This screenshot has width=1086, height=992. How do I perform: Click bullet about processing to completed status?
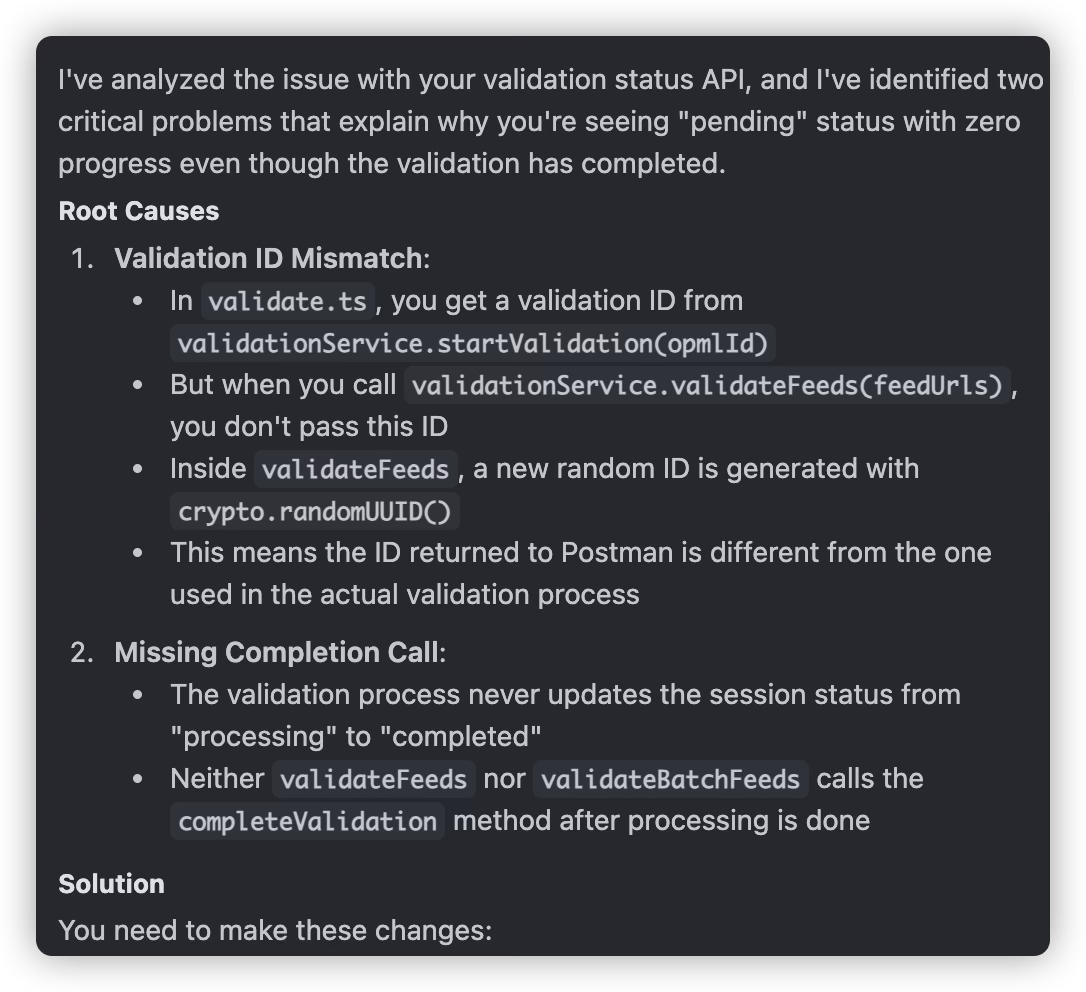(x=565, y=716)
